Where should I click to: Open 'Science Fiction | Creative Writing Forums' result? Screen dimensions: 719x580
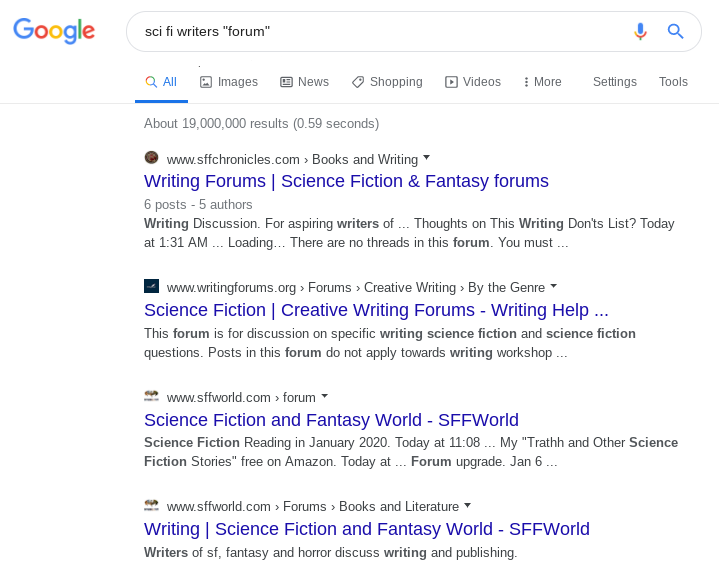tap(376, 310)
